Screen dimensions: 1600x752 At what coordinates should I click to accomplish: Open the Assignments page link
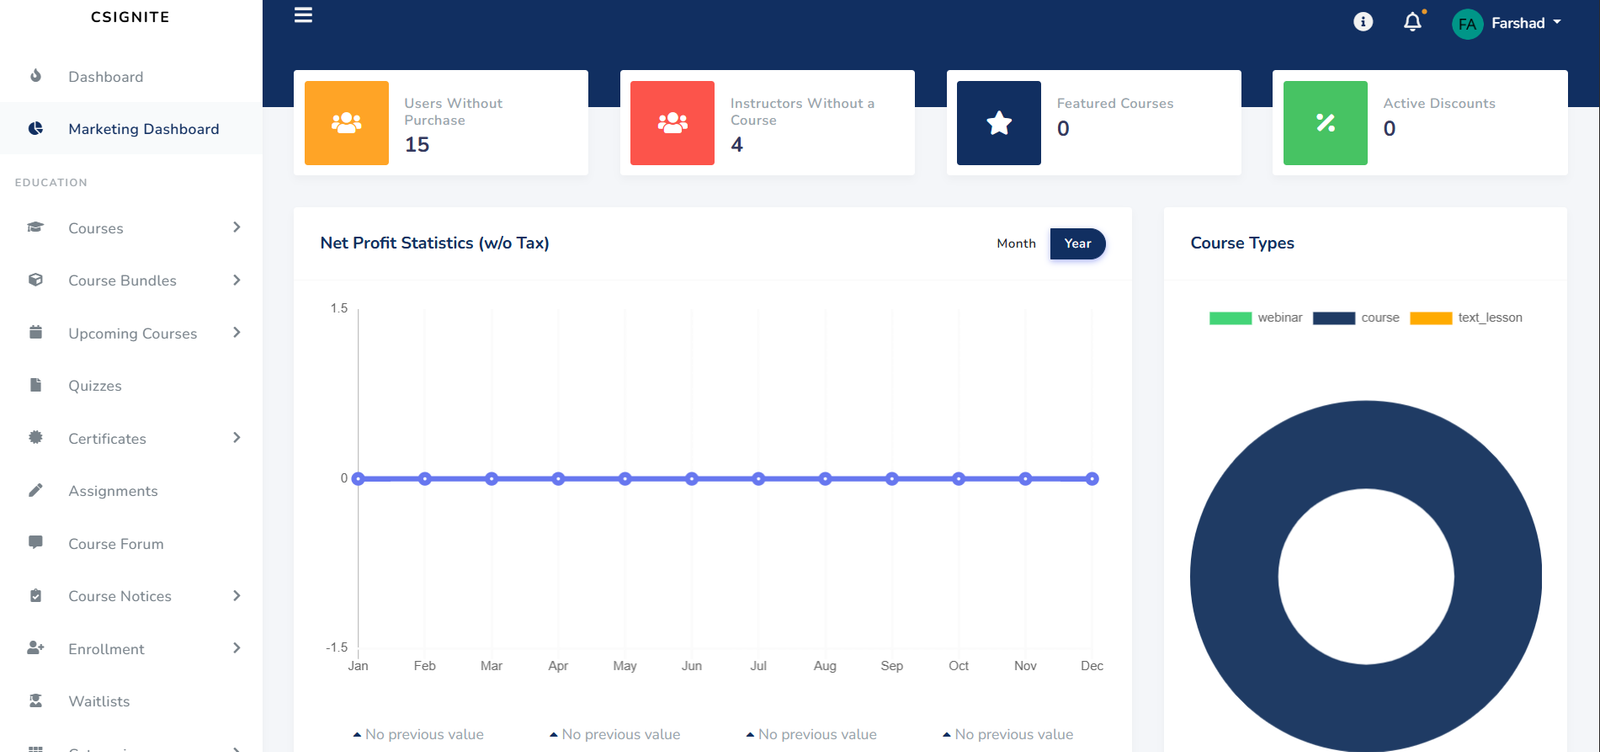coord(113,491)
